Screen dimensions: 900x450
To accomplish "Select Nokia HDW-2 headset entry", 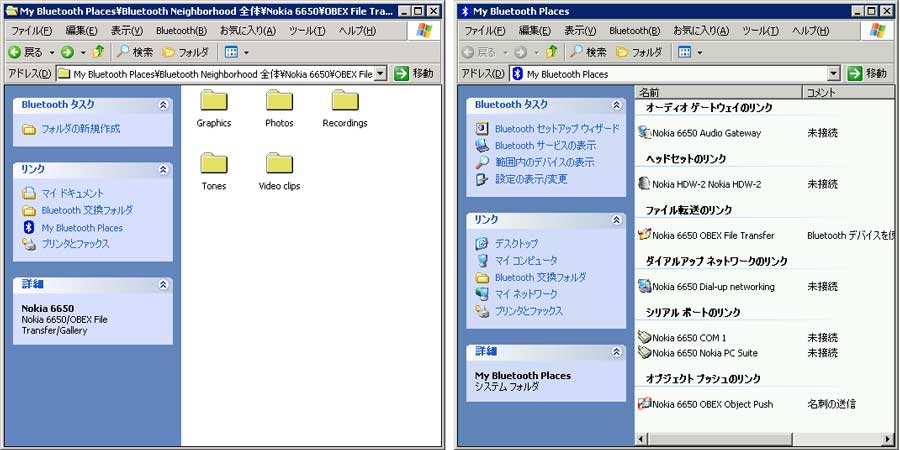I will coord(705,184).
